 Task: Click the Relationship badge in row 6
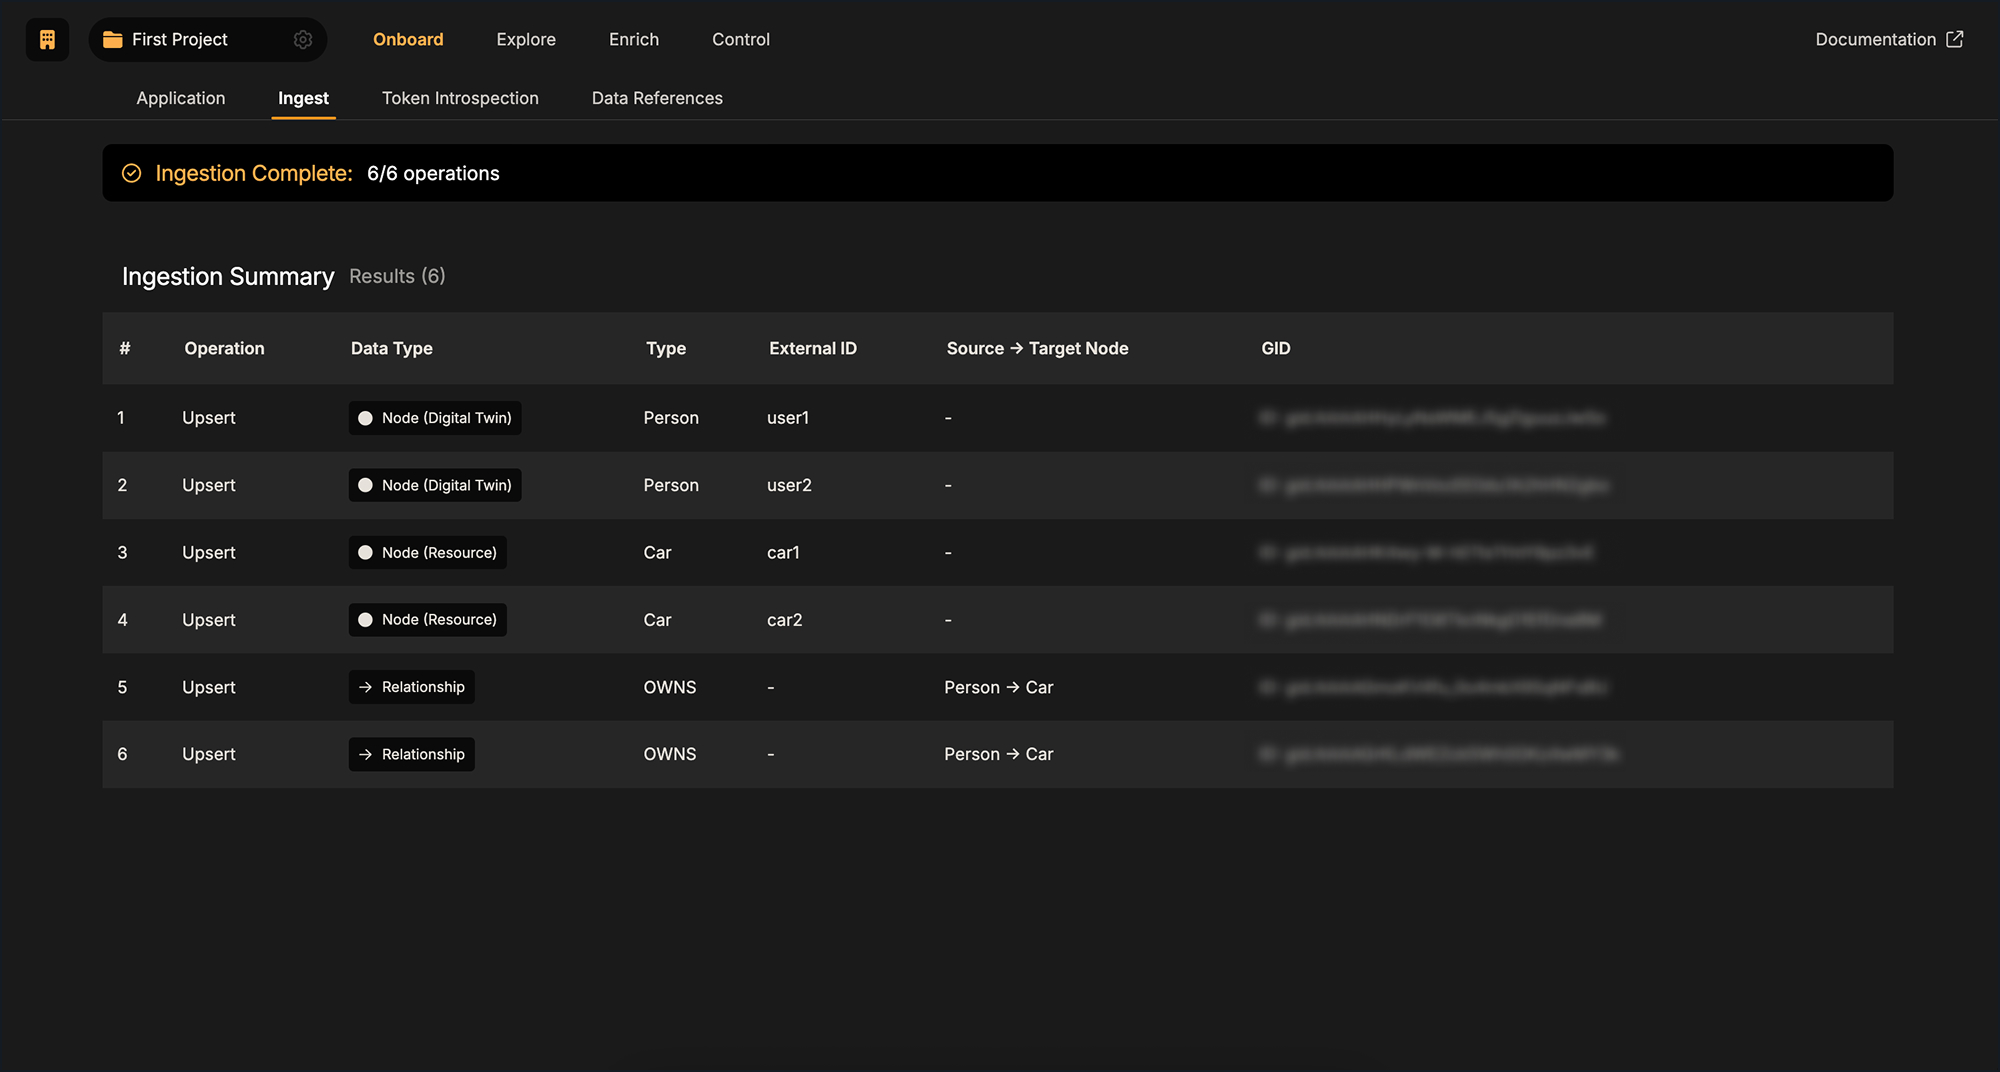(411, 754)
